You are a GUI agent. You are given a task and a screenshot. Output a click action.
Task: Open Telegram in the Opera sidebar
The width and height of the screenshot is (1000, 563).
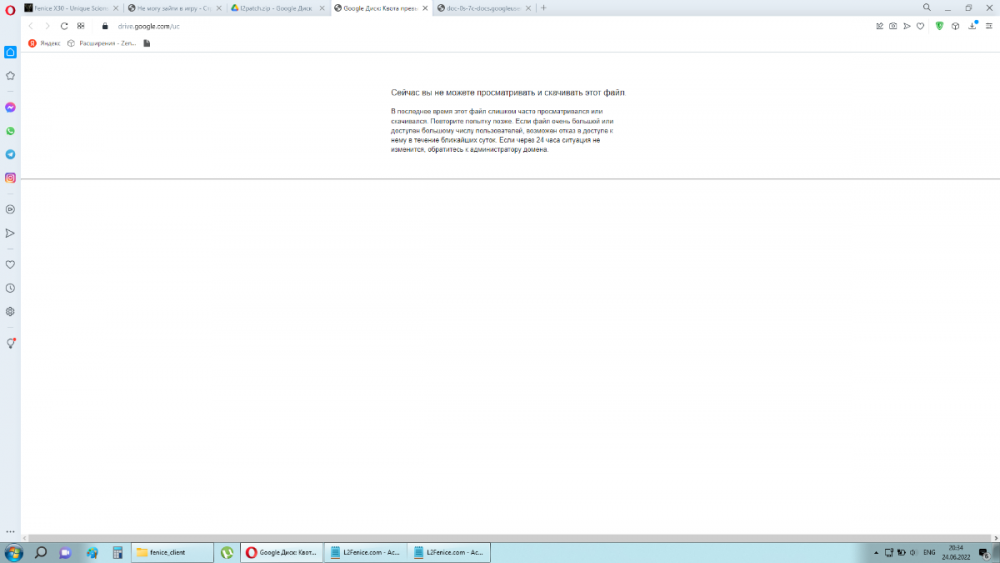point(10,155)
